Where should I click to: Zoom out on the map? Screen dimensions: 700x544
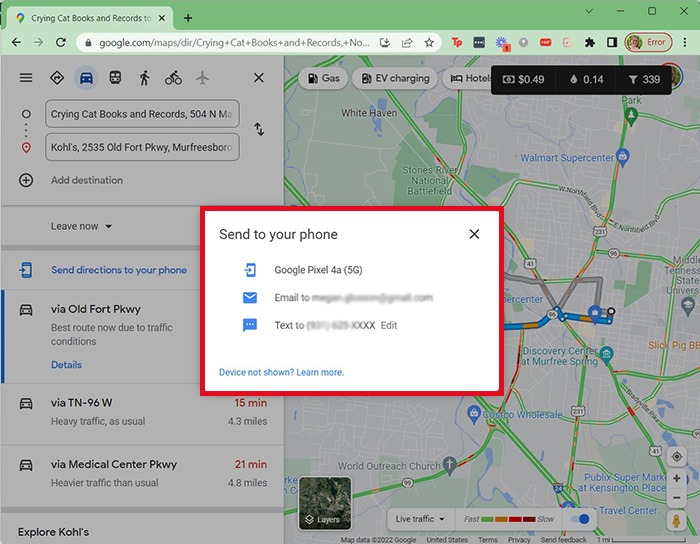coord(676,498)
